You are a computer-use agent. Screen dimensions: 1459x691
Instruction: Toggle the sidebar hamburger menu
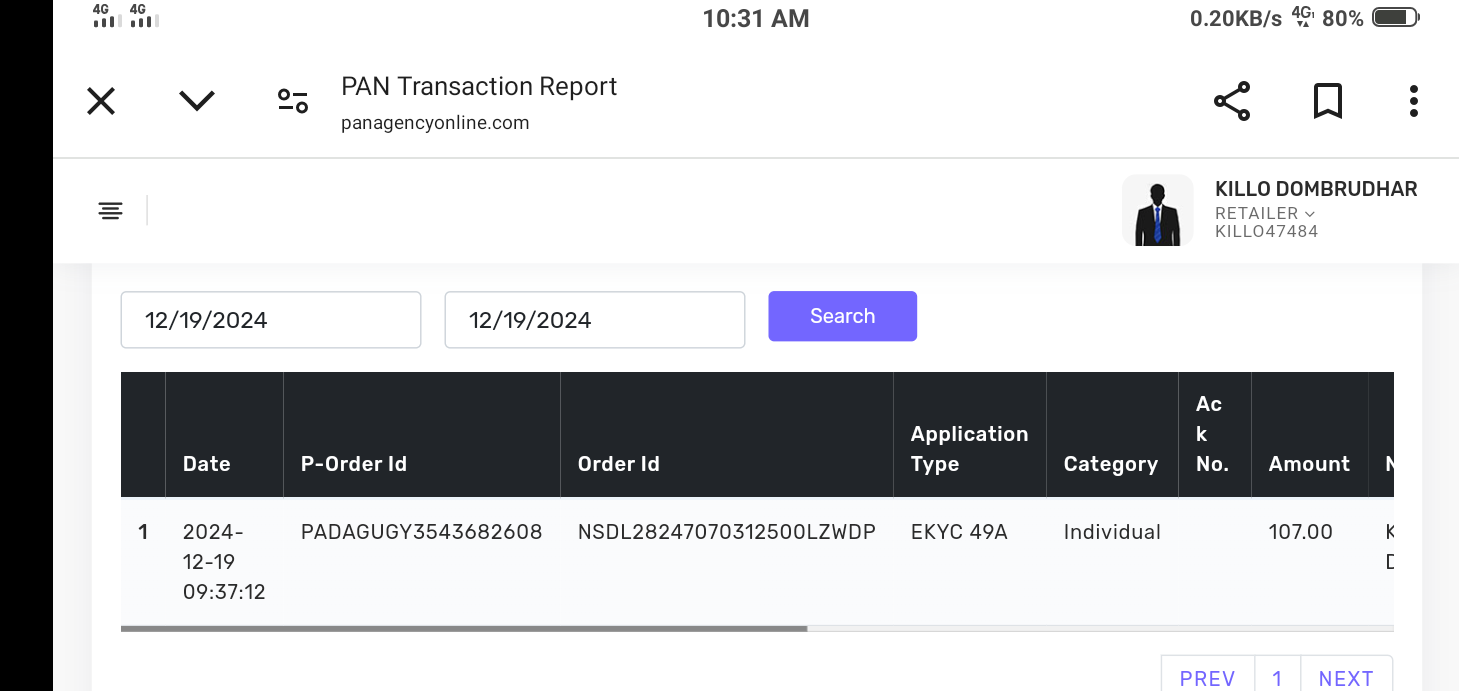[x=110, y=210]
